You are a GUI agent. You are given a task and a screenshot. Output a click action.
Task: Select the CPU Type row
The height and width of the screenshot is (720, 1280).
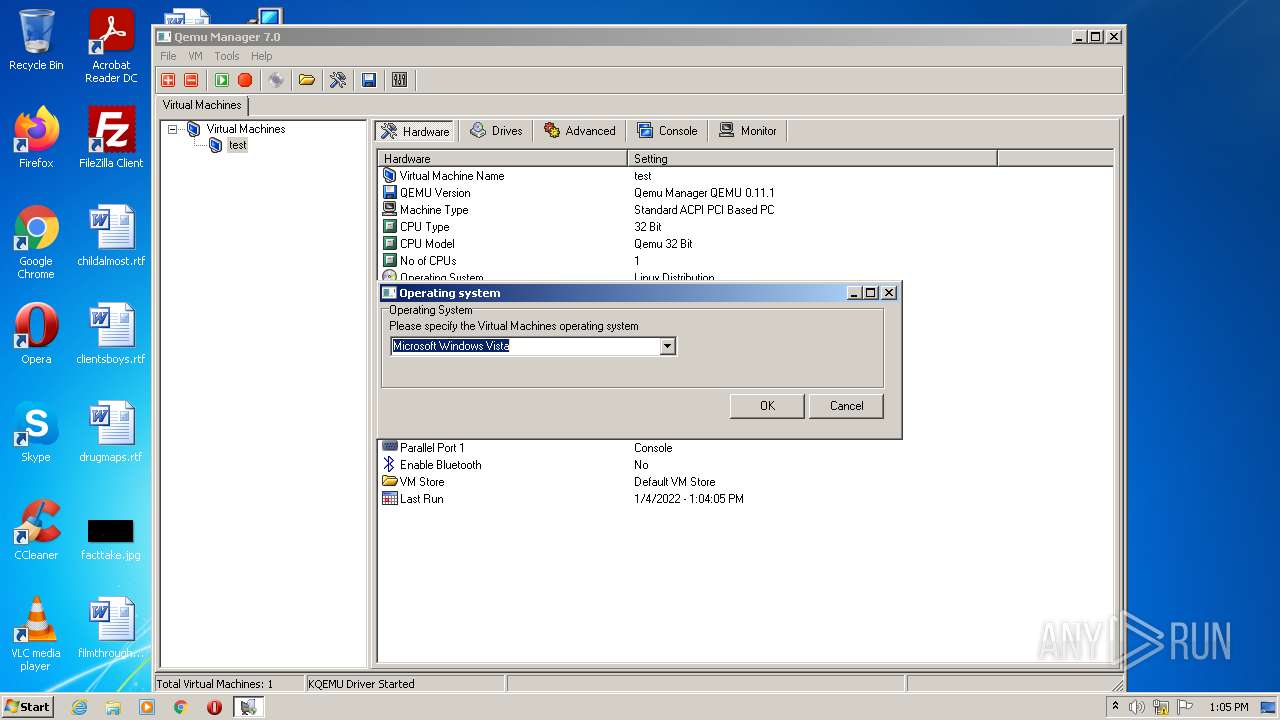(745, 227)
